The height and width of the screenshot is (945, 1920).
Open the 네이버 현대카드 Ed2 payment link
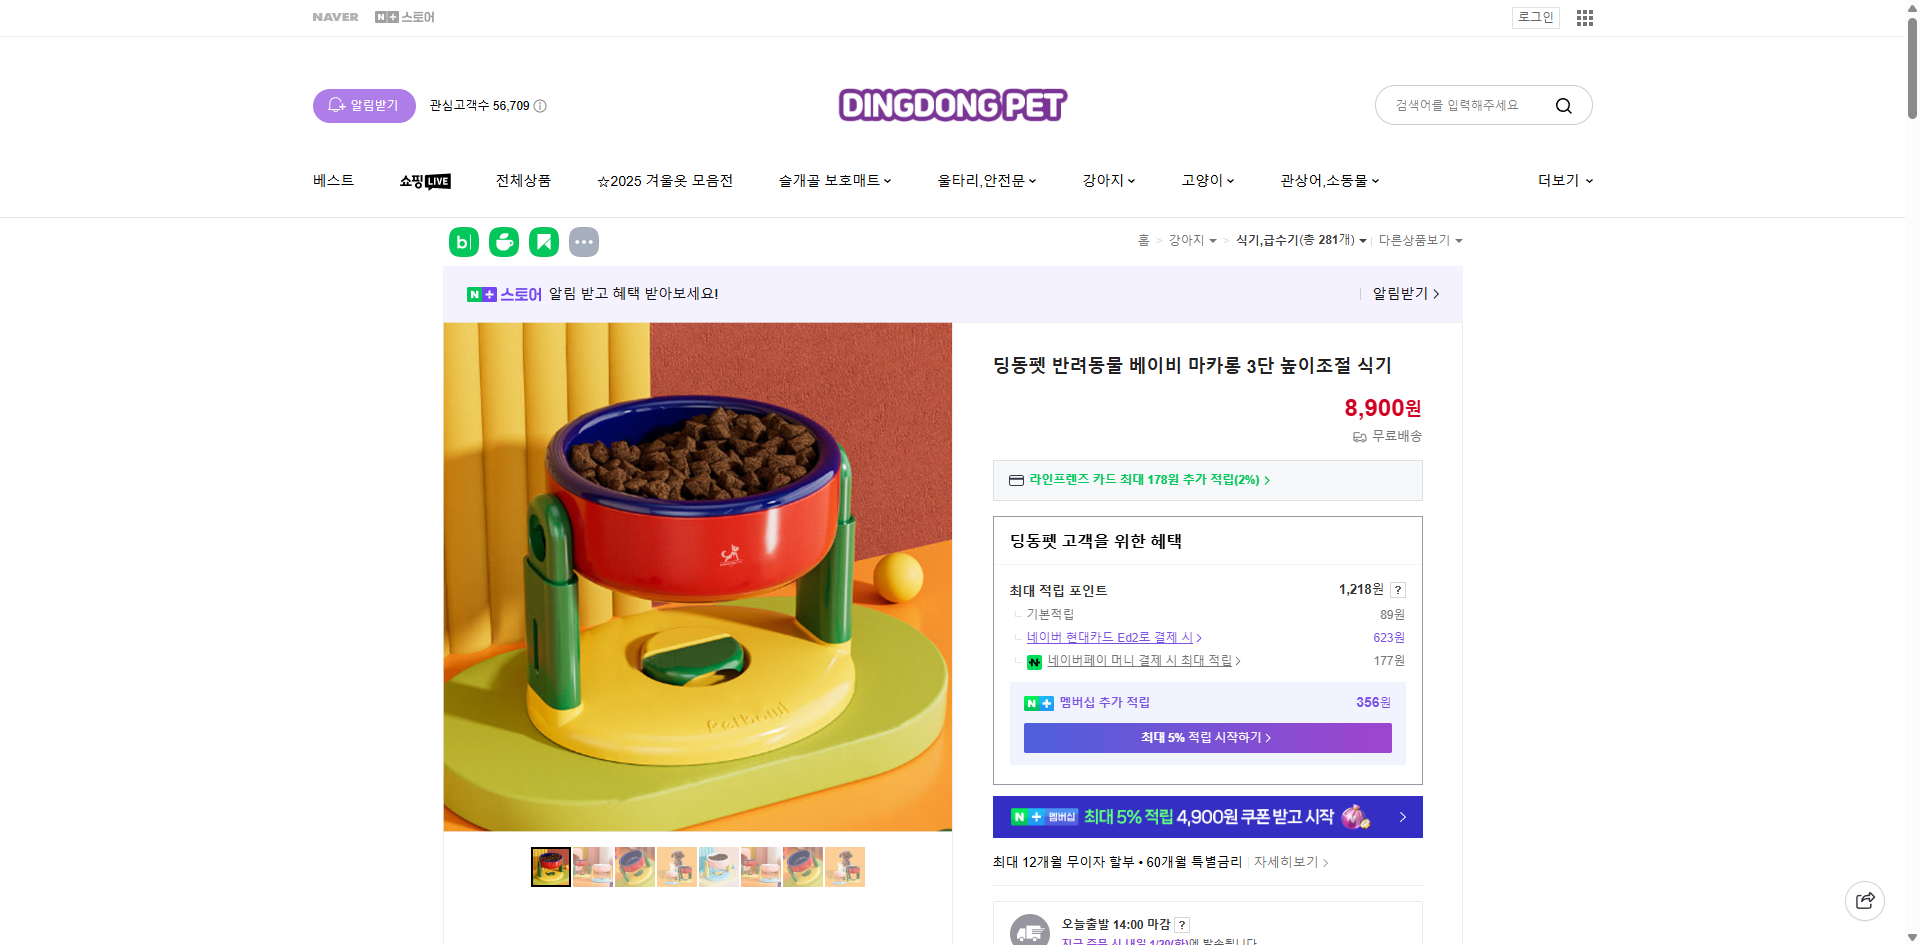[x=1110, y=637]
